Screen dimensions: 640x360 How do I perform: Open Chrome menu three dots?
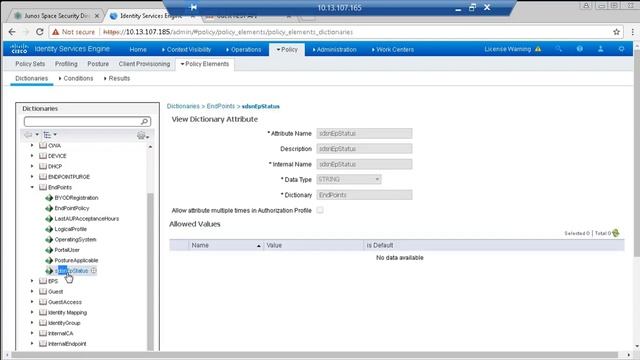633,32
